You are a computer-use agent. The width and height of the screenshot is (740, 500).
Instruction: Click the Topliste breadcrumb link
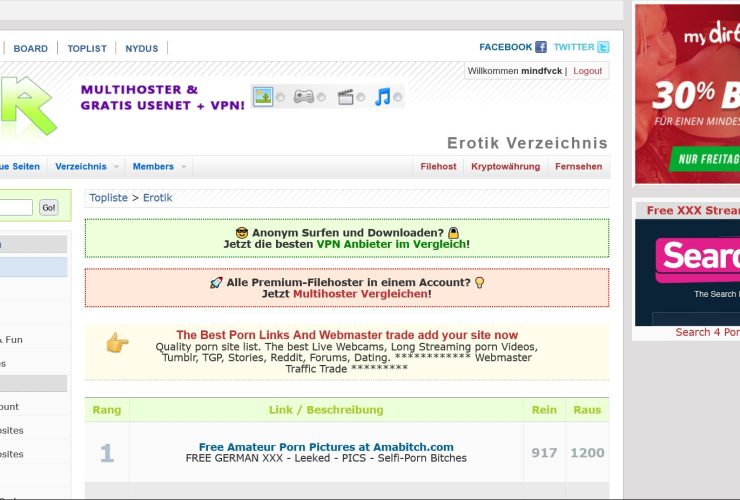point(109,198)
